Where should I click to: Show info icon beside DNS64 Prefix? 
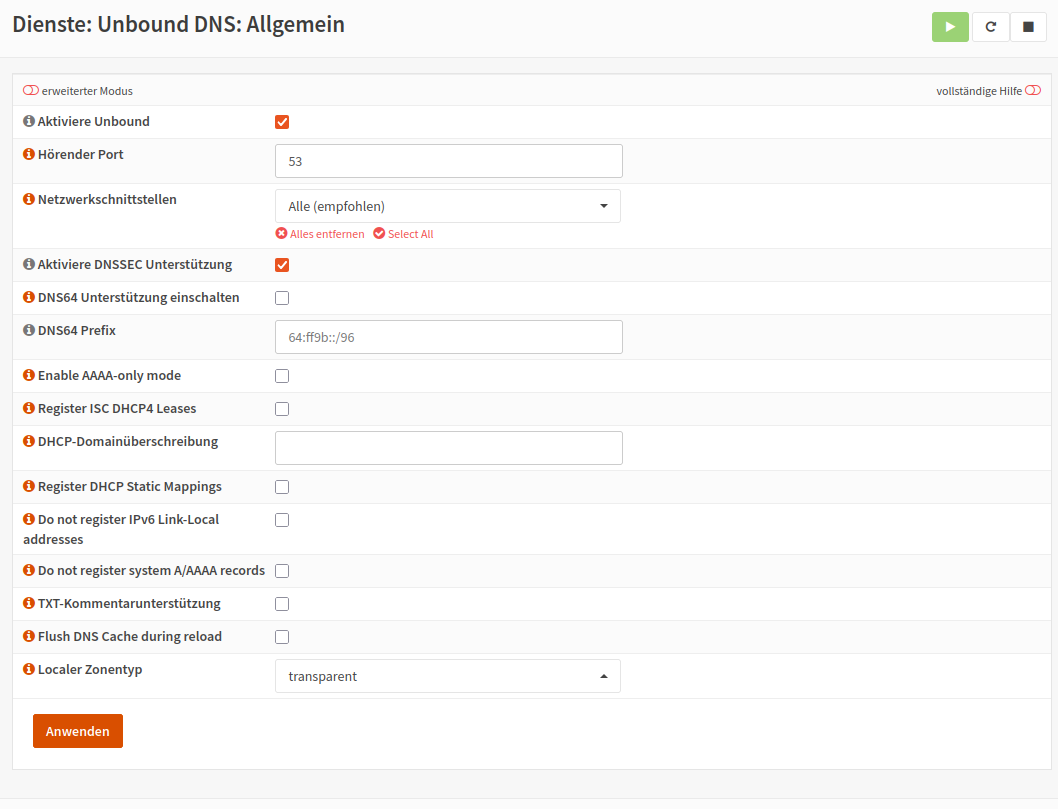(29, 330)
